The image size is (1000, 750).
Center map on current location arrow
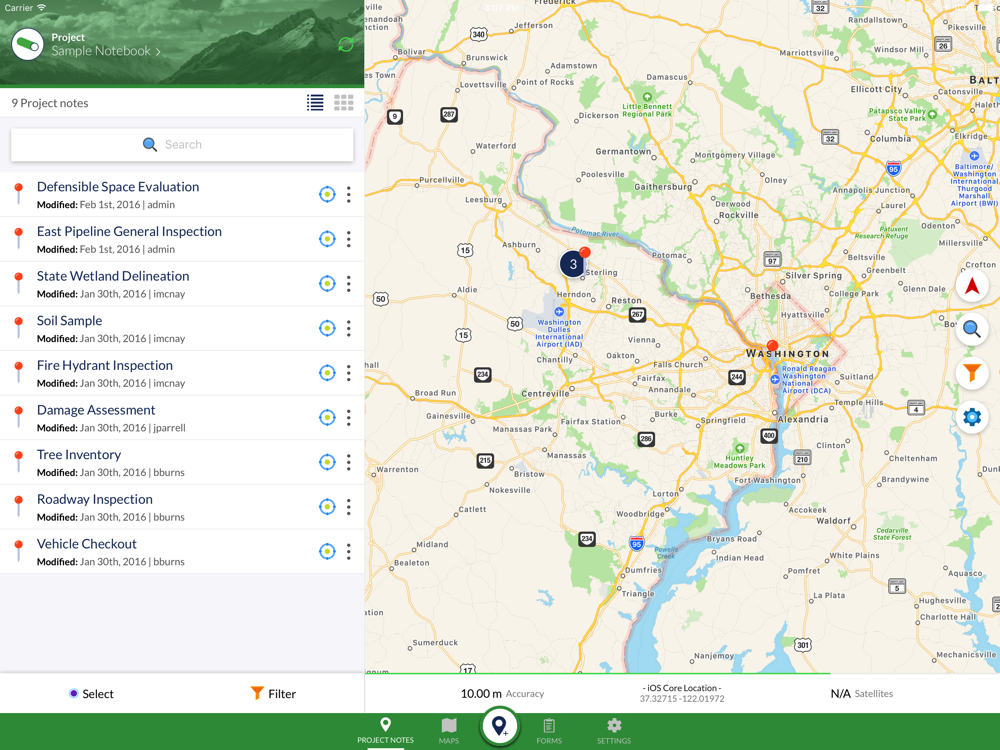[972, 286]
